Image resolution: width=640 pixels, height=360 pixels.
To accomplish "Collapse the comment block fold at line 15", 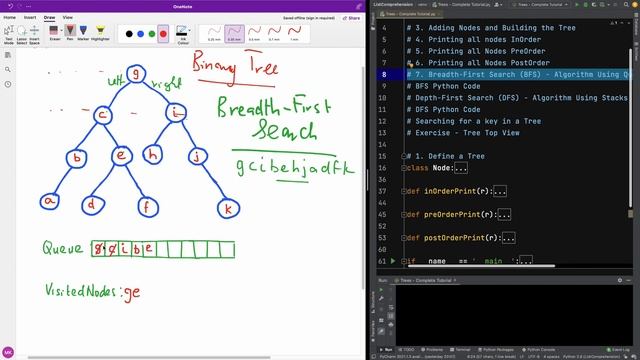I will [404, 156].
